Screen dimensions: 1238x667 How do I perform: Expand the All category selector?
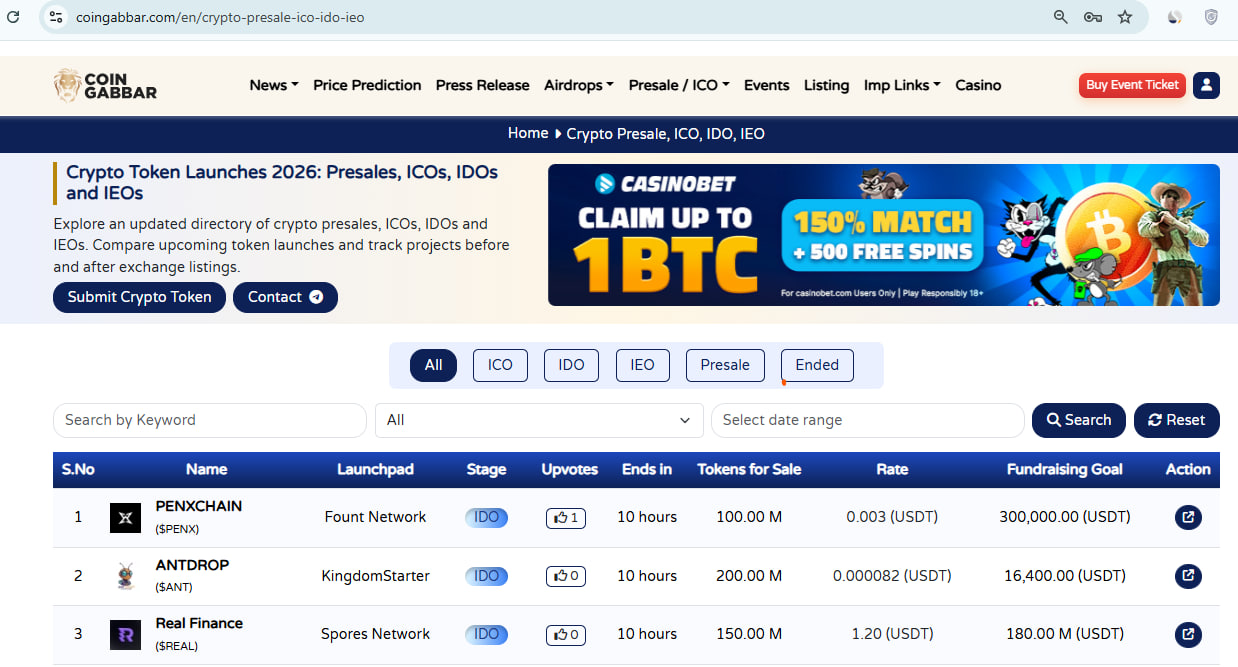pyautogui.click(x=538, y=420)
